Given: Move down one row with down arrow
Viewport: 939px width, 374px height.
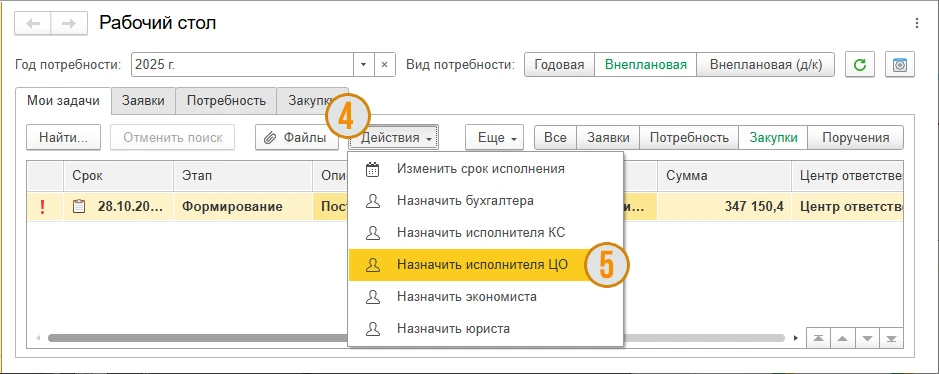Looking at the screenshot, I should (x=867, y=338).
